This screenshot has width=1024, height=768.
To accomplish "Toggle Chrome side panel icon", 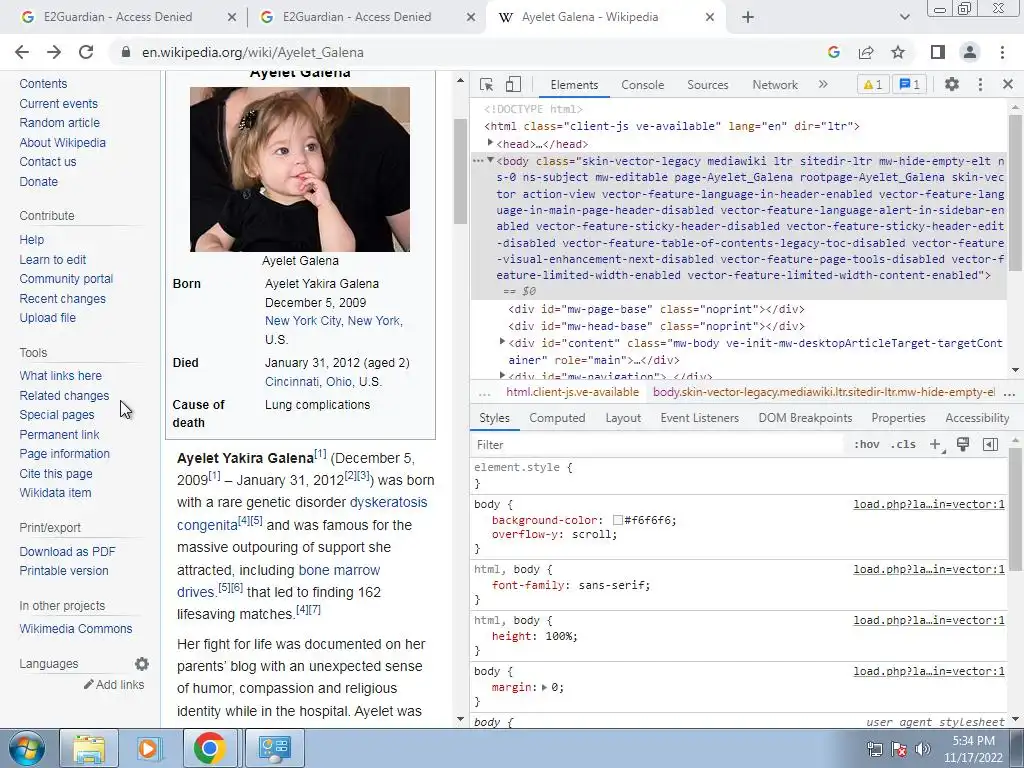I will click(x=938, y=52).
